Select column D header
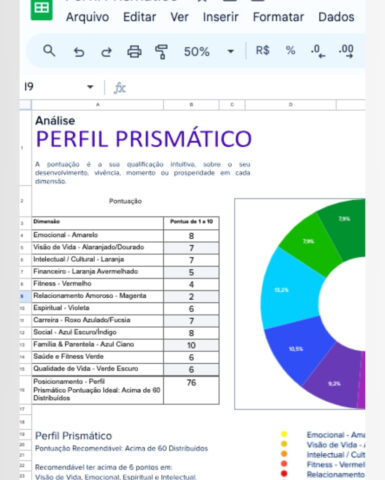Viewport: 385px width, 480px height. point(291,105)
